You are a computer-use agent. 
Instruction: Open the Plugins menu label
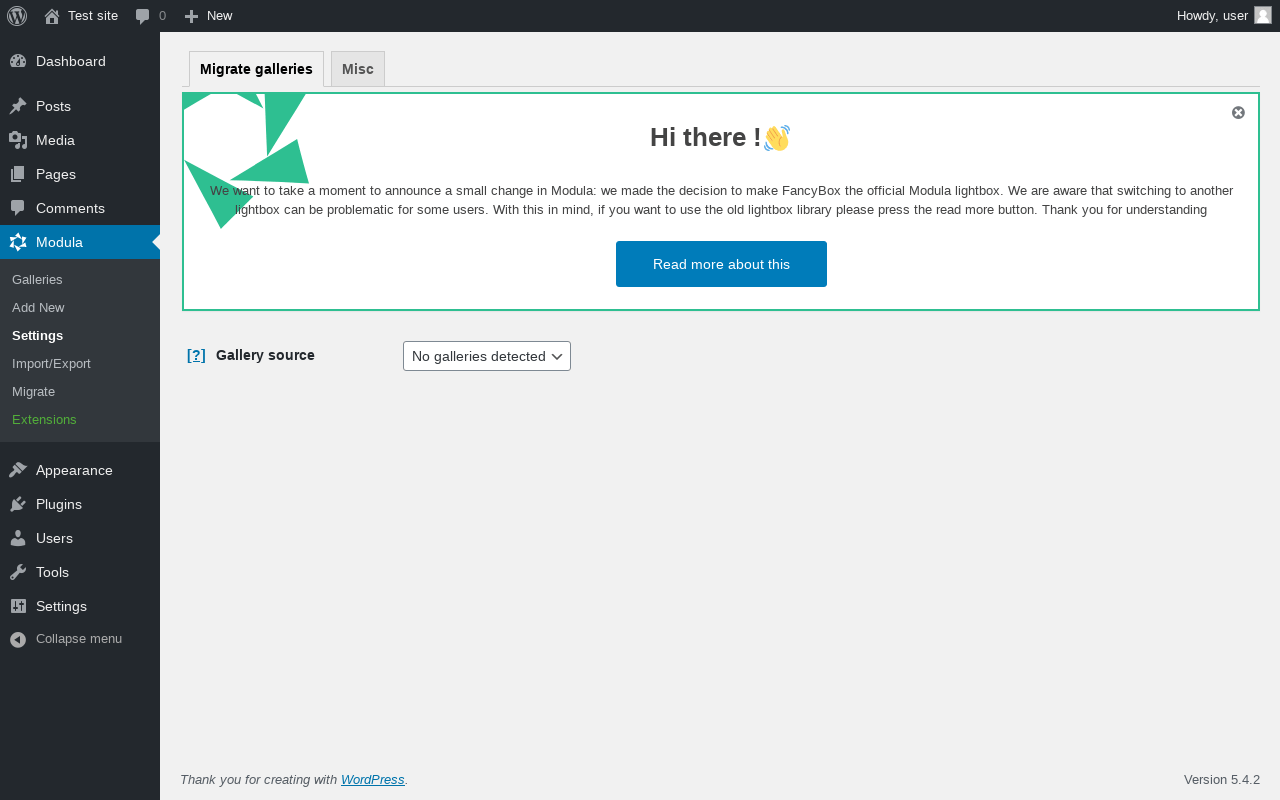click(59, 504)
